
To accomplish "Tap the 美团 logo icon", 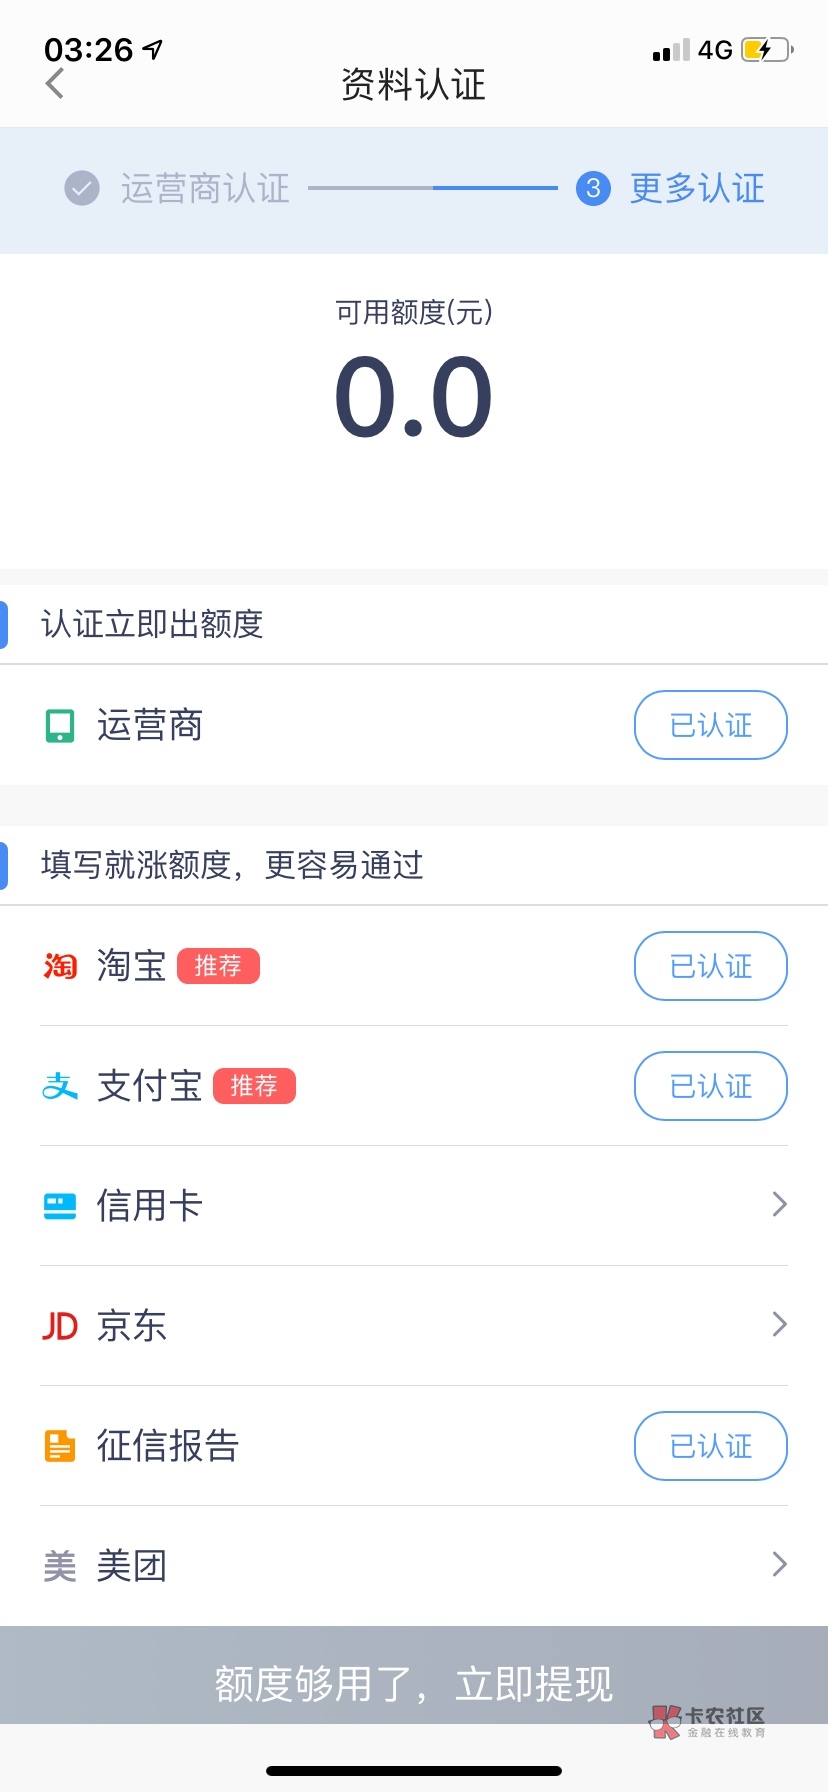I will 60,1566.
